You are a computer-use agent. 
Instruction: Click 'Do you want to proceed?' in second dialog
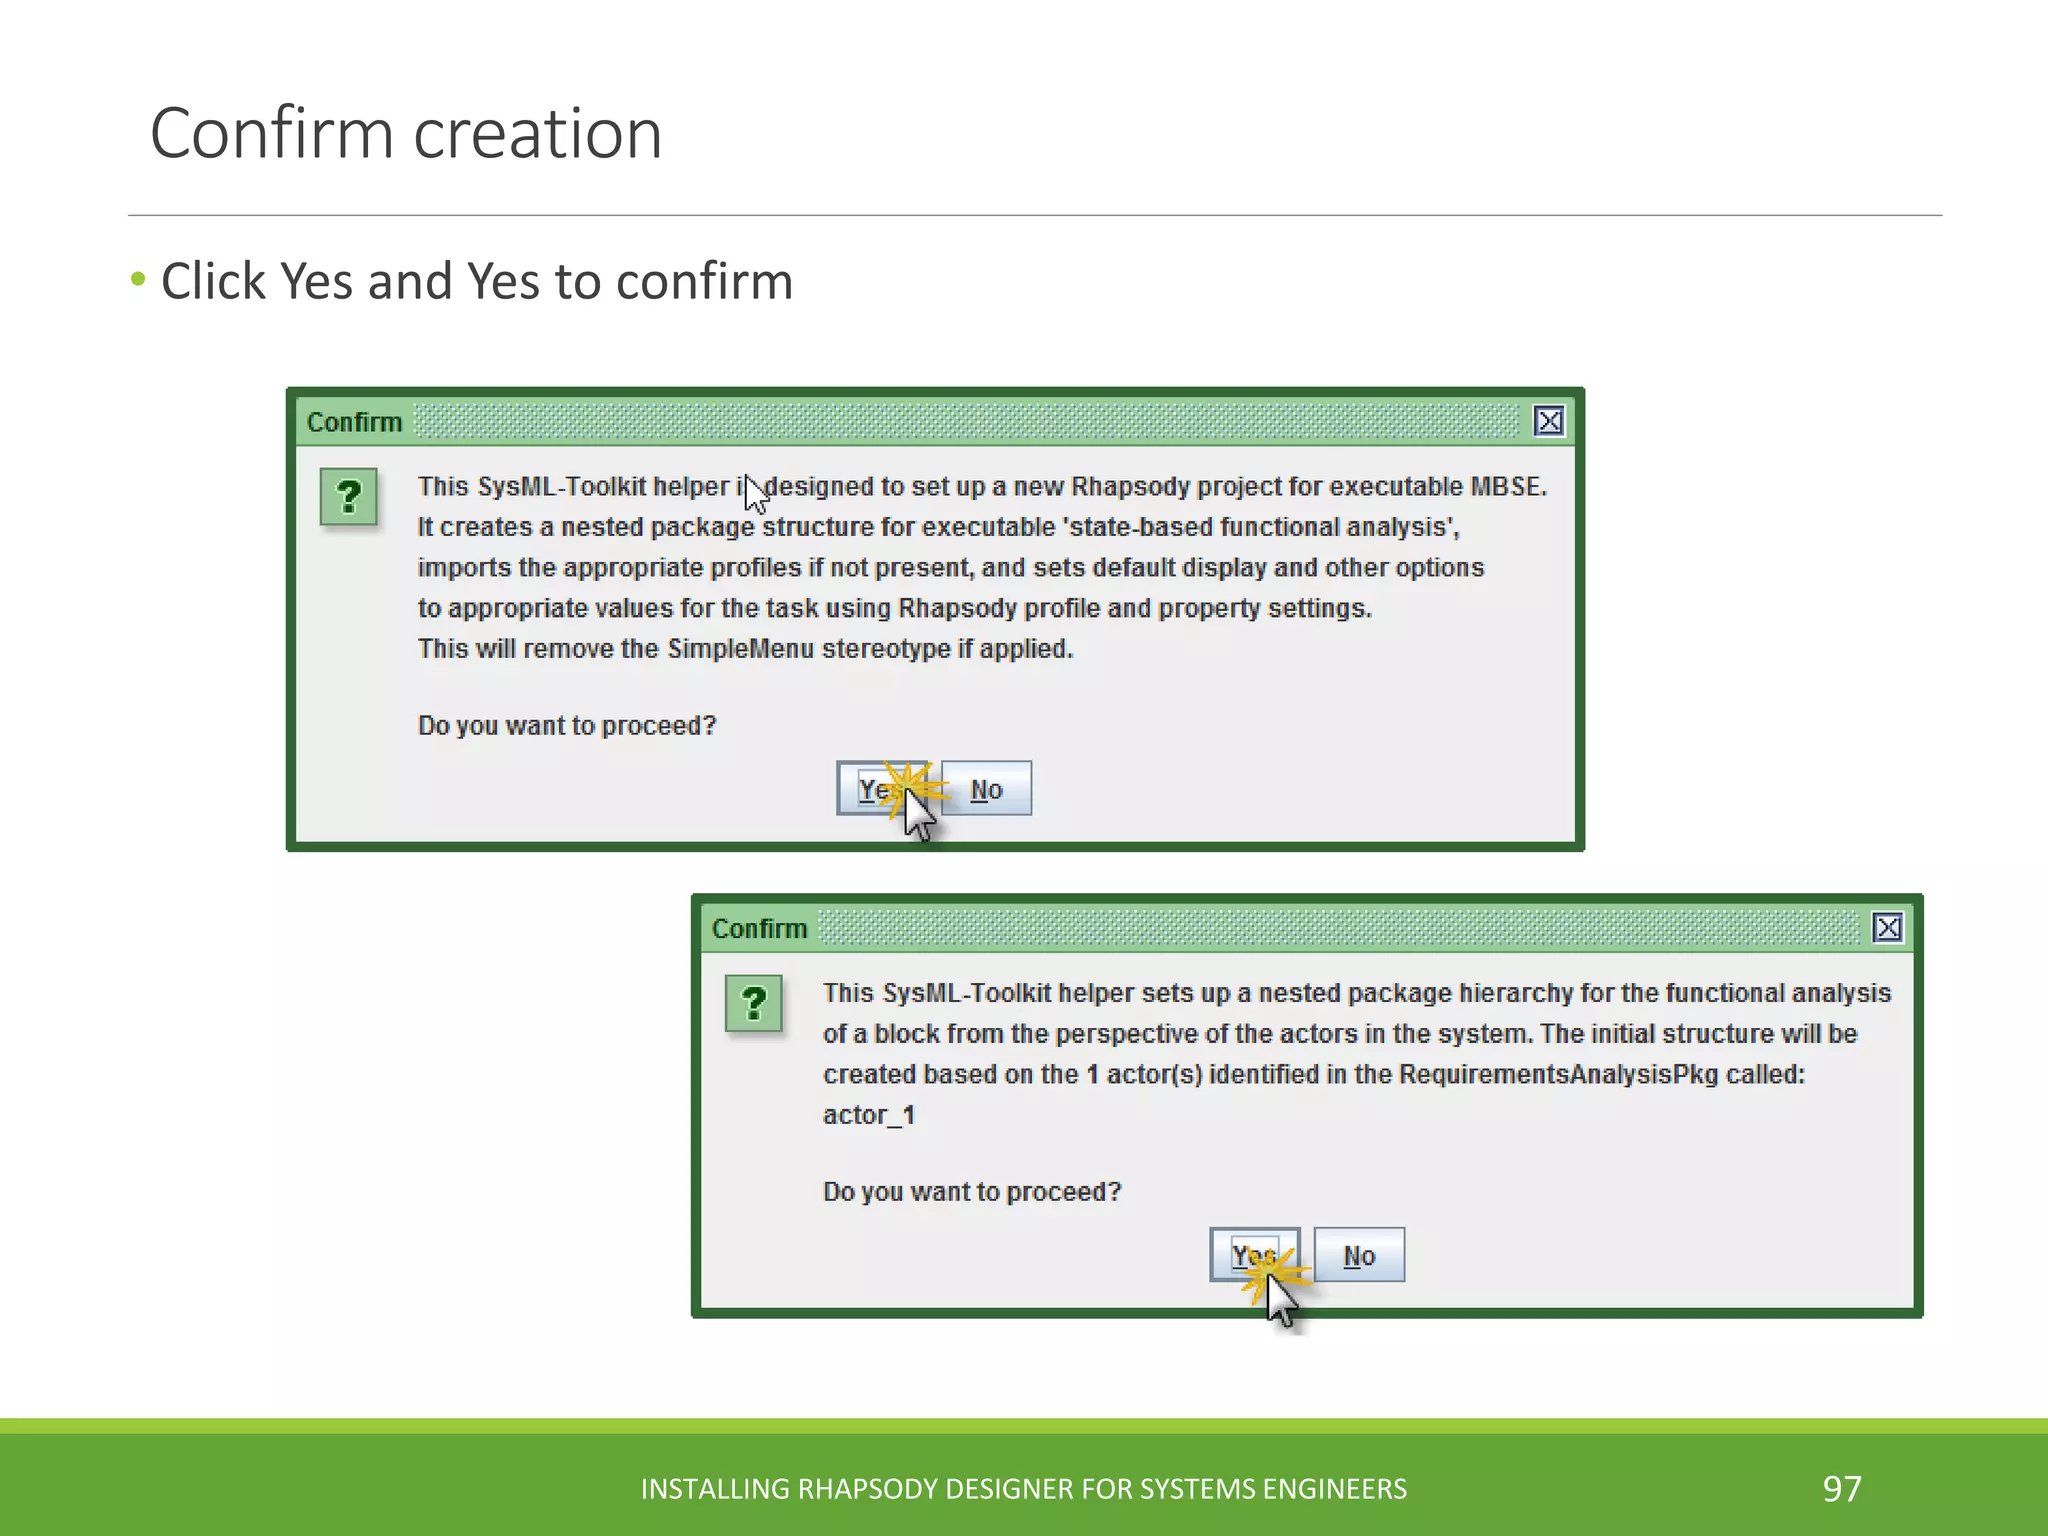pos(972,1191)
